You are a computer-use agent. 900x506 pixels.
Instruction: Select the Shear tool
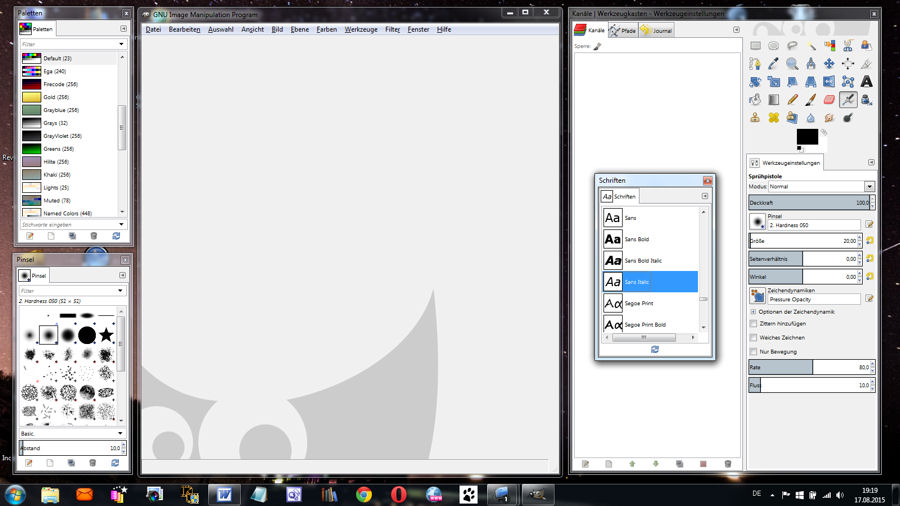point(792,82)
